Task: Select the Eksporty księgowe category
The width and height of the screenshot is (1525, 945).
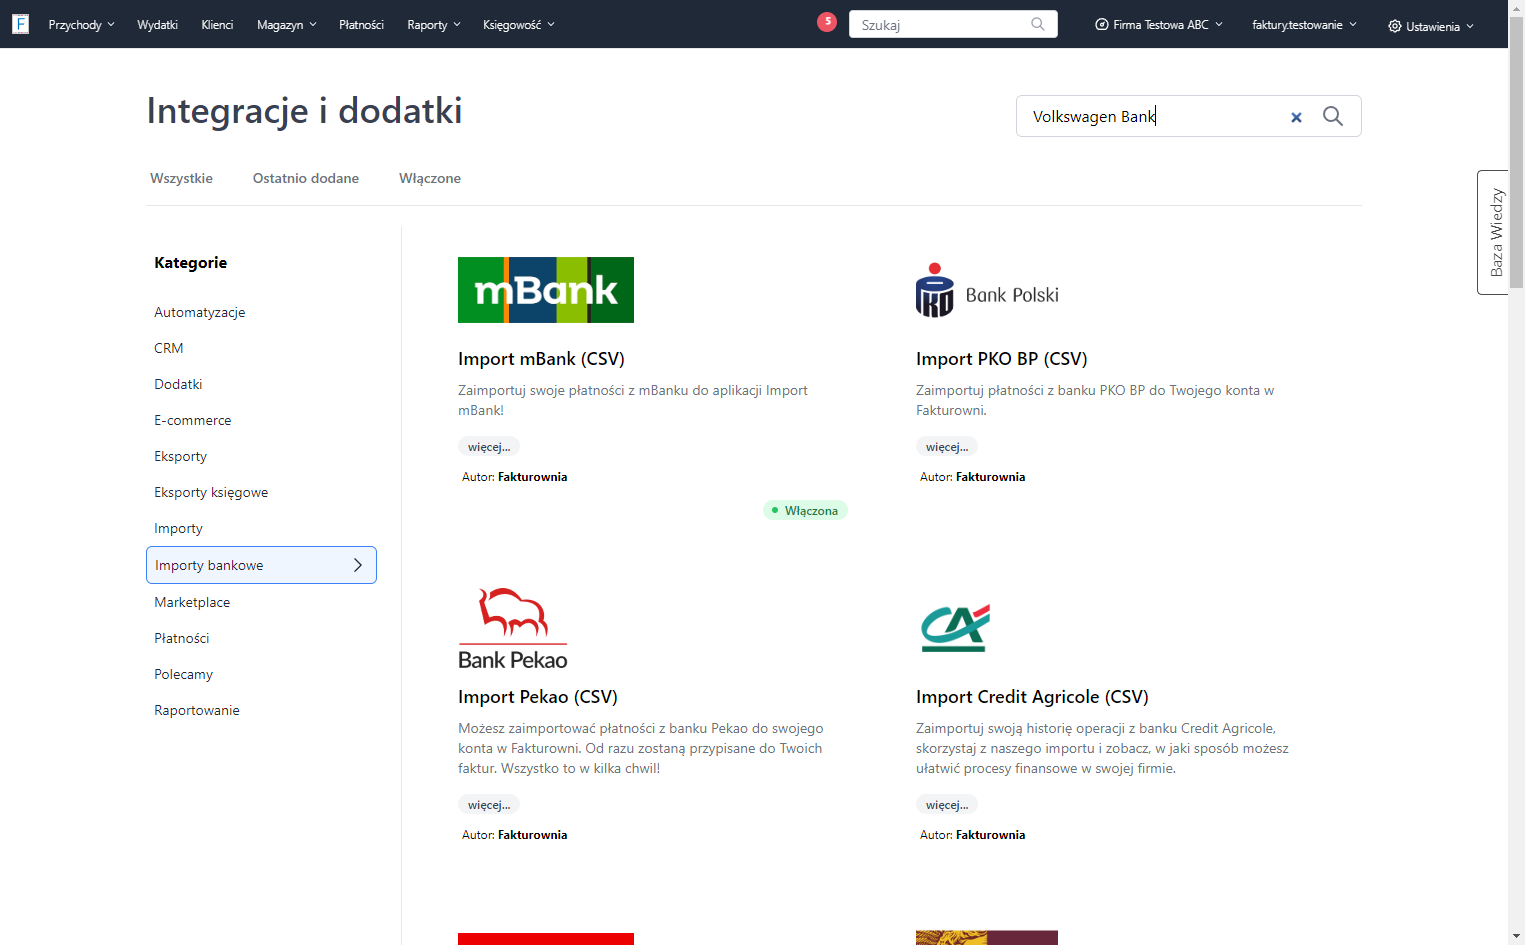Action: tap(211, 492)
